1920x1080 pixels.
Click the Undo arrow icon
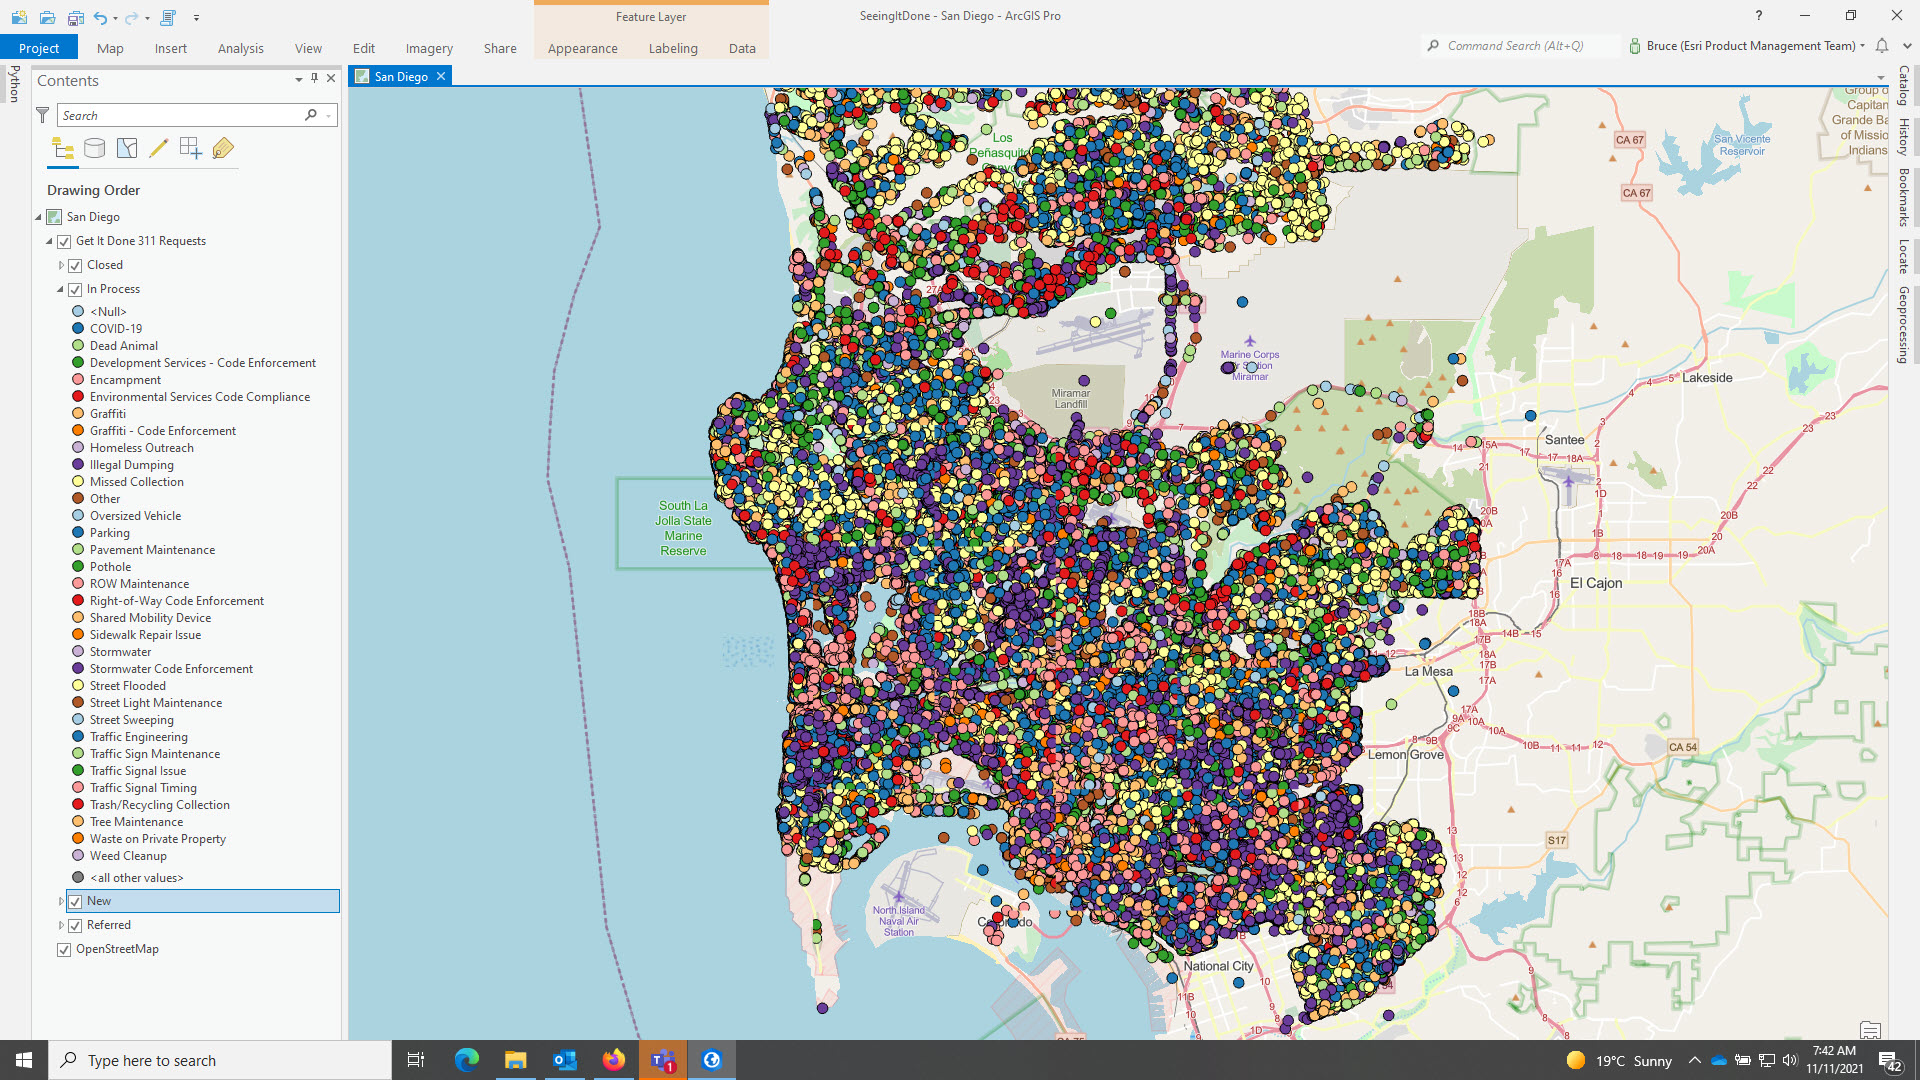(x=100, y=17)
